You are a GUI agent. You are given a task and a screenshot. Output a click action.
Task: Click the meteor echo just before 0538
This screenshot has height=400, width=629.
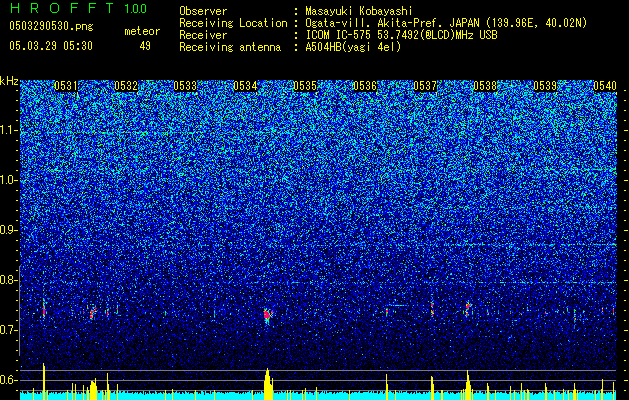468,309
